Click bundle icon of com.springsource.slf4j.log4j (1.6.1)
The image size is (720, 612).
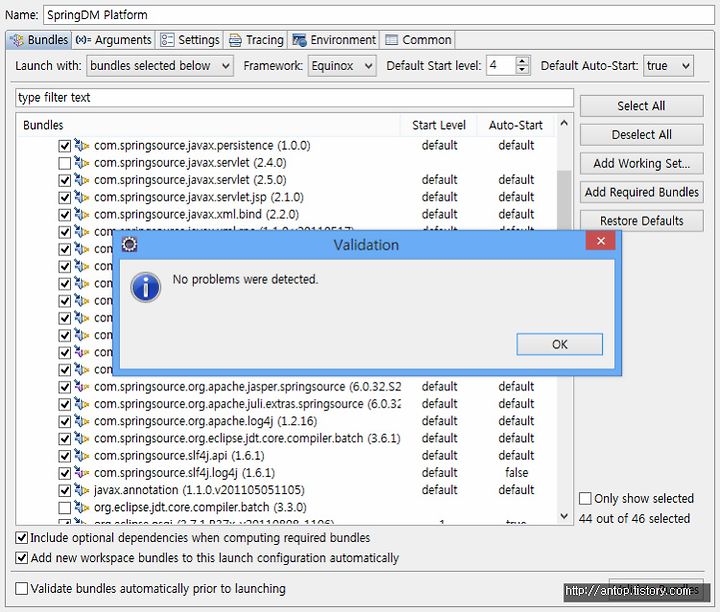coord(82,473)
